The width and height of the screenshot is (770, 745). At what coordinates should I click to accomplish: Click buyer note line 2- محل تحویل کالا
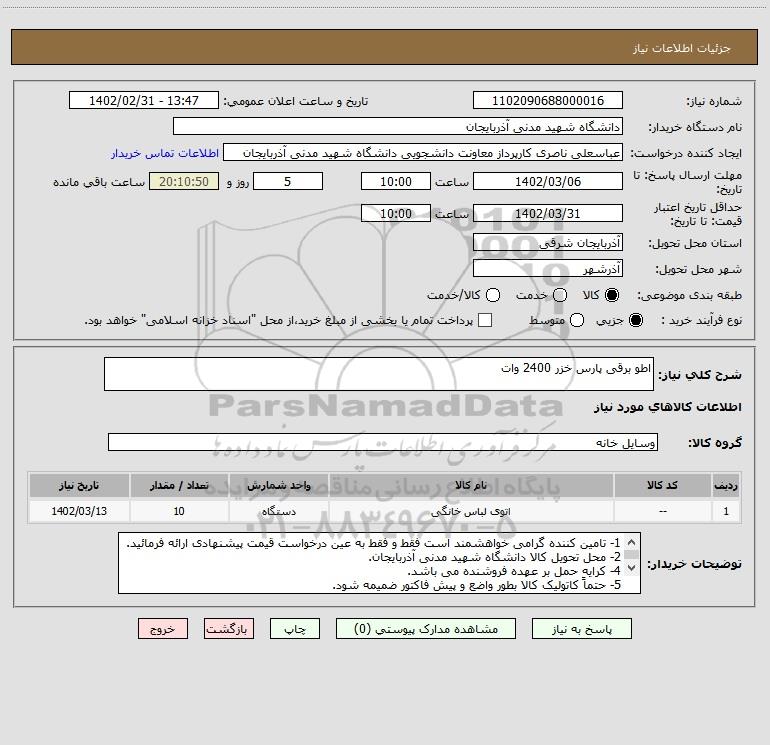495,557
